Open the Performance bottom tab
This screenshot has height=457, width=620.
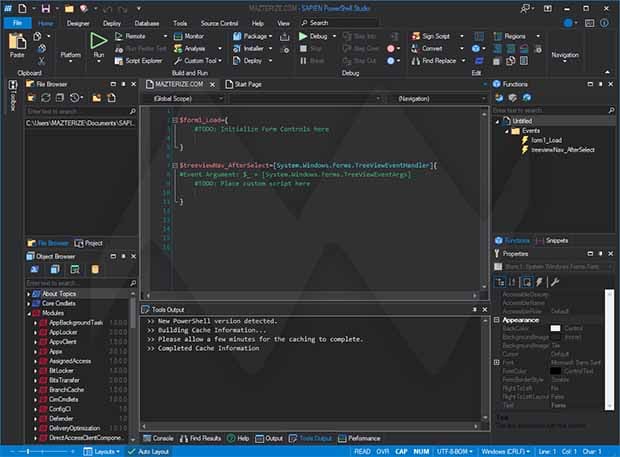click(x=359, y=438)
